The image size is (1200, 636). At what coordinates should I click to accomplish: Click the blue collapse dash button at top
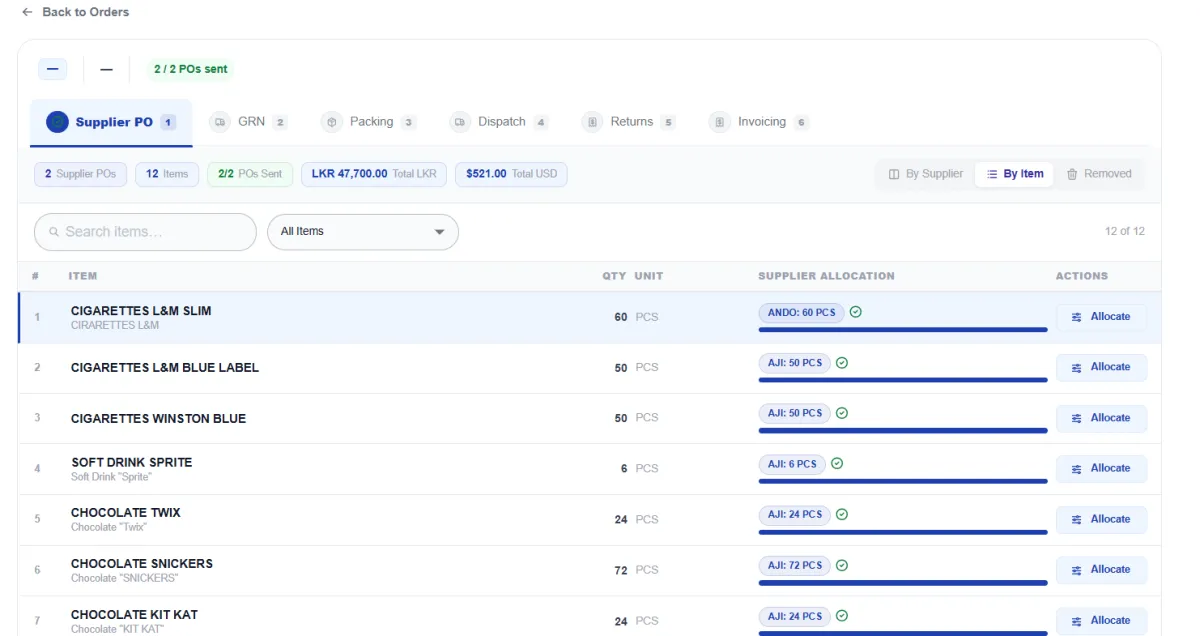point(53,69)
